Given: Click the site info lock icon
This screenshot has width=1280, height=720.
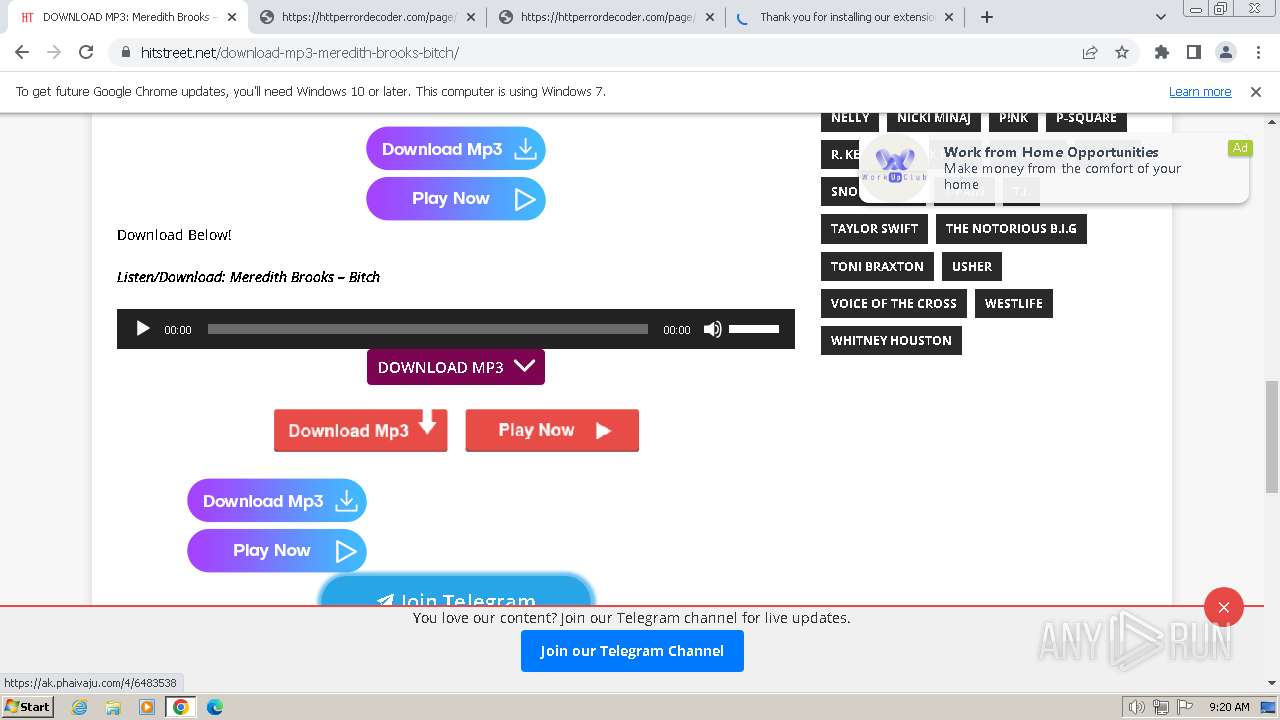Looking at the screenshot, I should click(x=126, y=53).
